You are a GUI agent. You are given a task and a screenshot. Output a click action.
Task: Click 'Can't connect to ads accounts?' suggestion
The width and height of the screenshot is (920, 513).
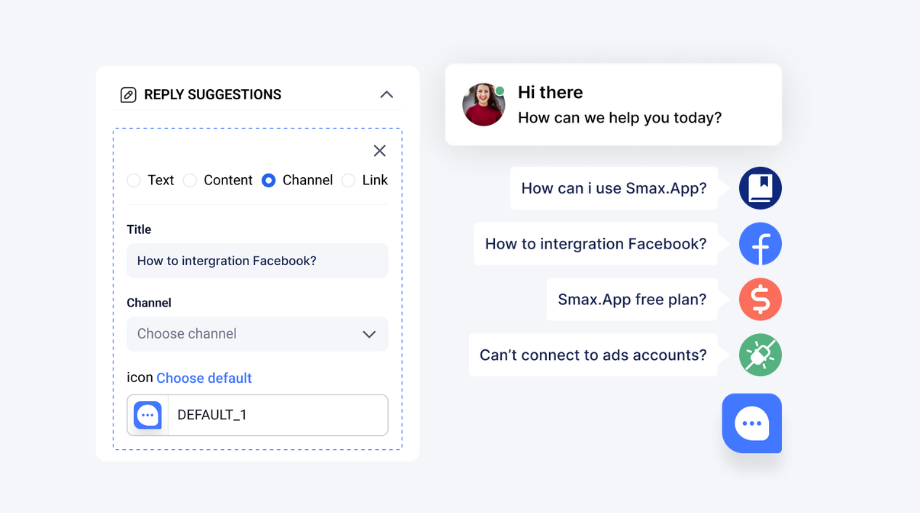click(x=593, y=355)
